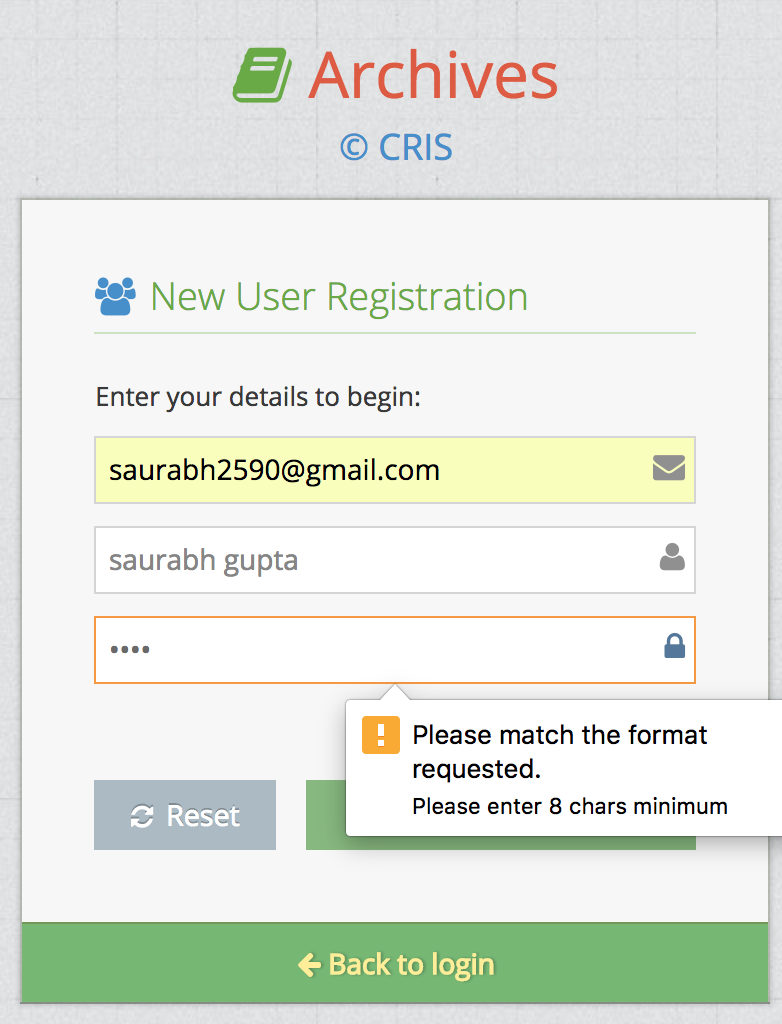This screenshot has width=782, height=1024.
Task: Click the "Please match the format requested" tooltip
Action: coord(559,752)
